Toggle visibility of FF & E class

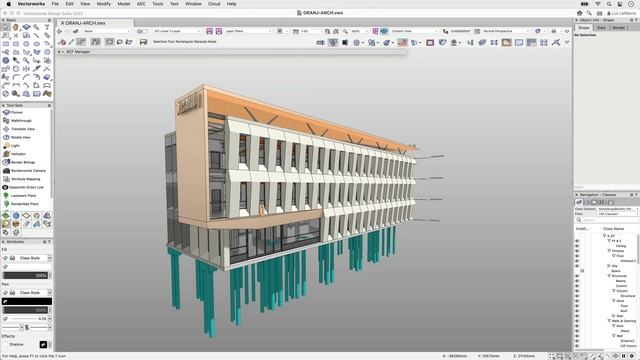tap(577, 241)
